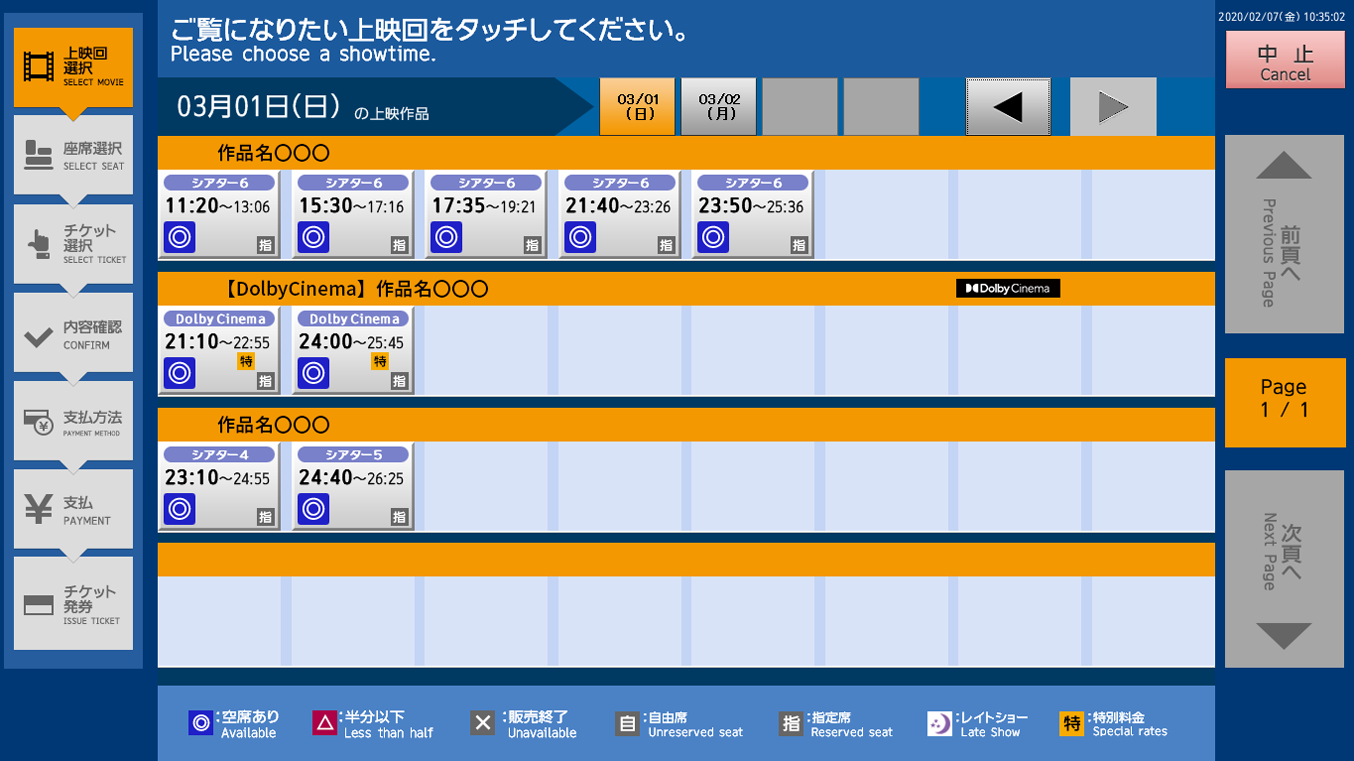
Task: Select the 11:20 showtime in Theater 6
Action: pos(219,214)
